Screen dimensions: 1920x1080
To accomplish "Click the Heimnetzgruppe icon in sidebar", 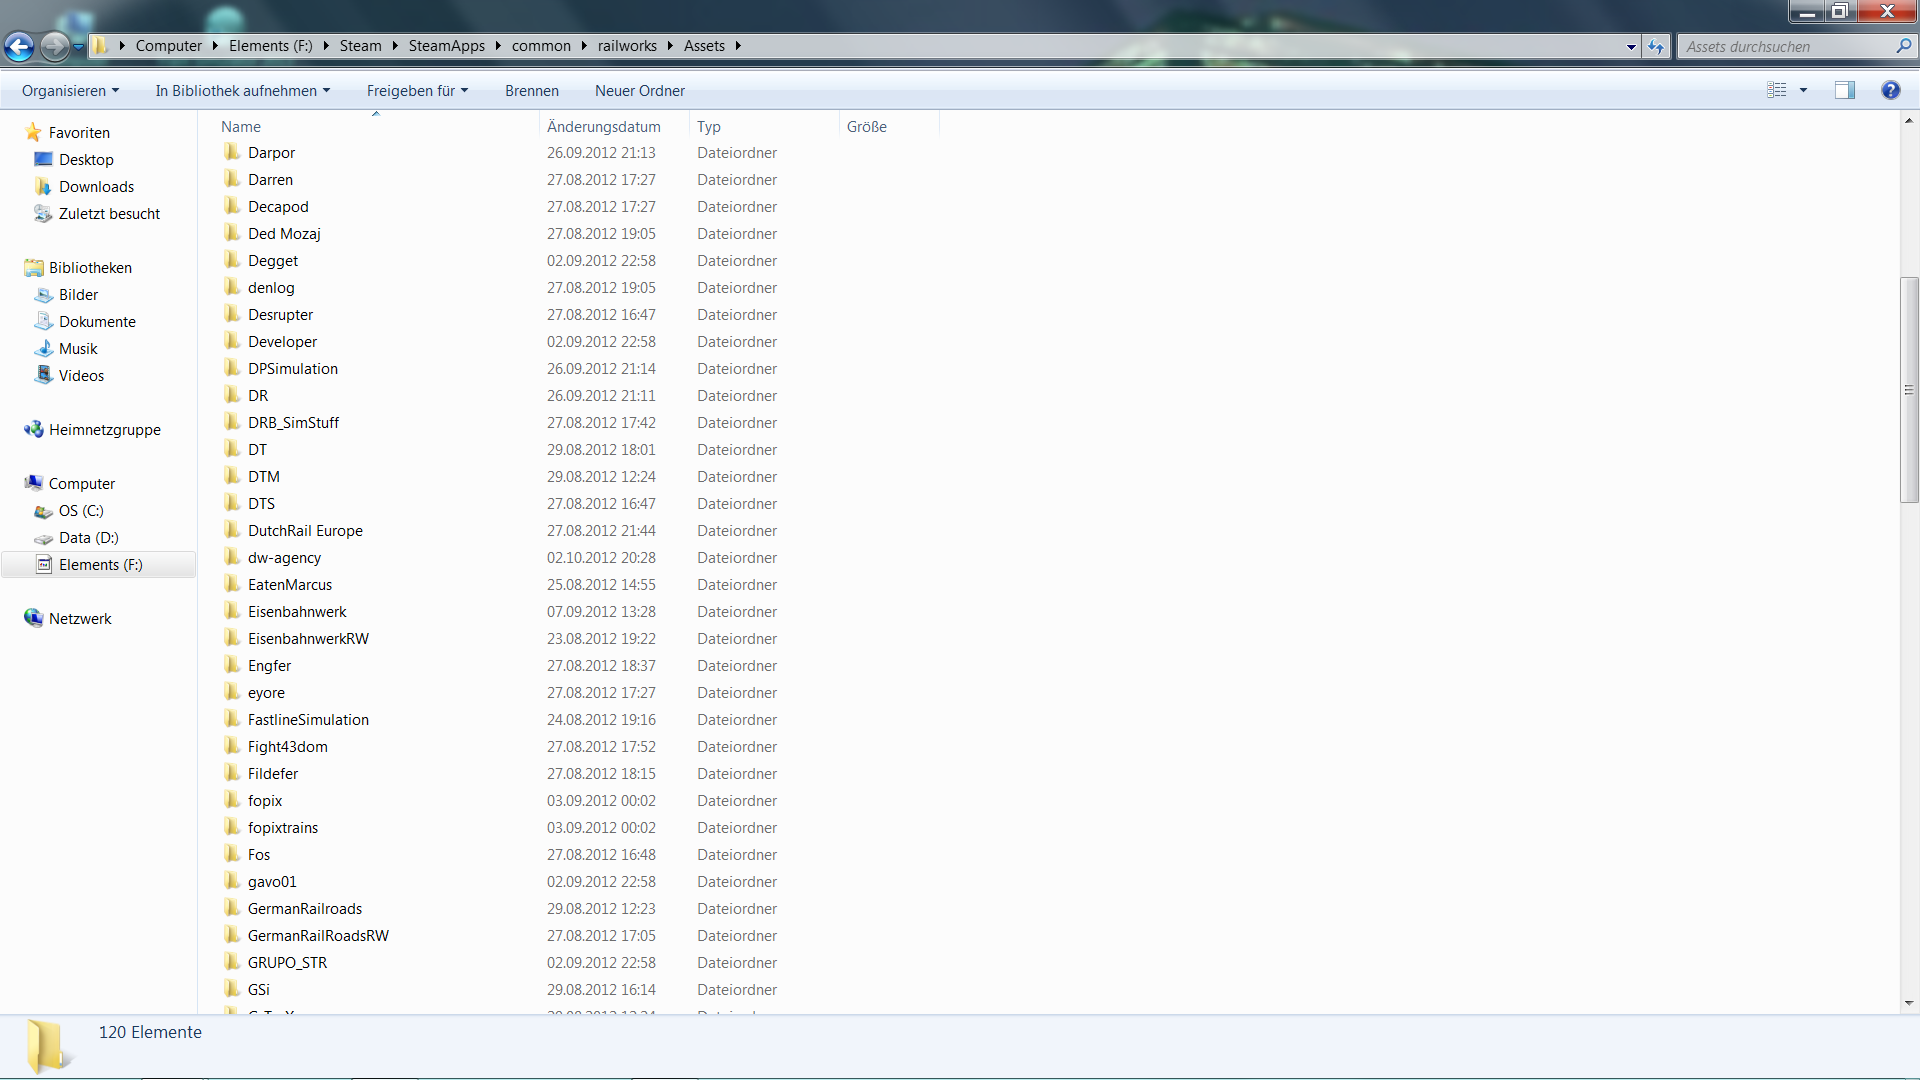I will coord(33,430).
